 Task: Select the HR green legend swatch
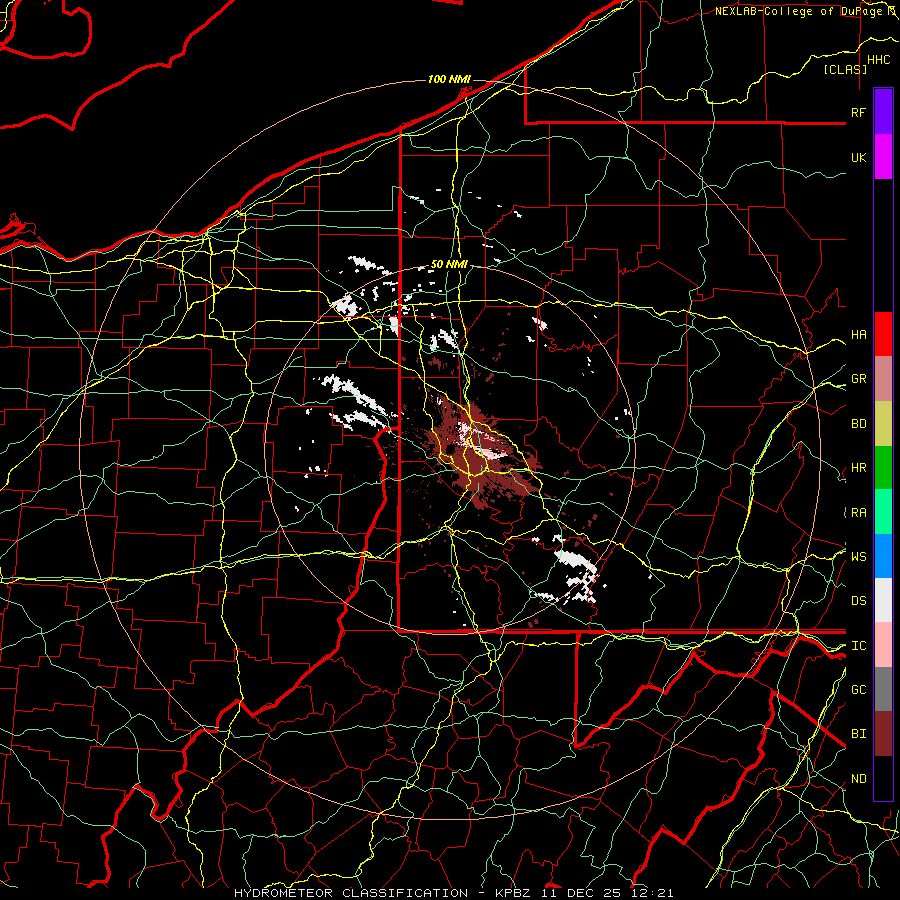point(883,468)
